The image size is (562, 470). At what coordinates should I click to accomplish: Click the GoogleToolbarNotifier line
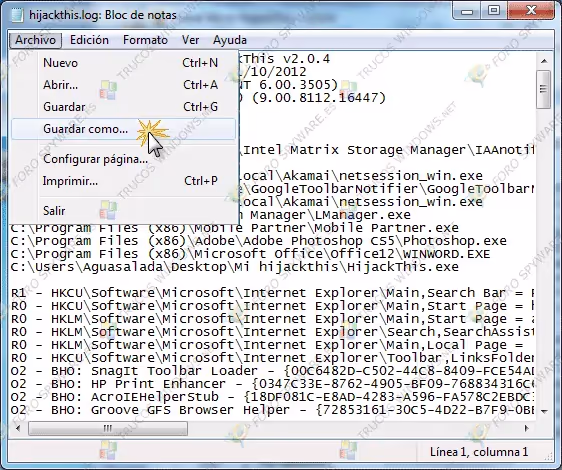[387, 189]
